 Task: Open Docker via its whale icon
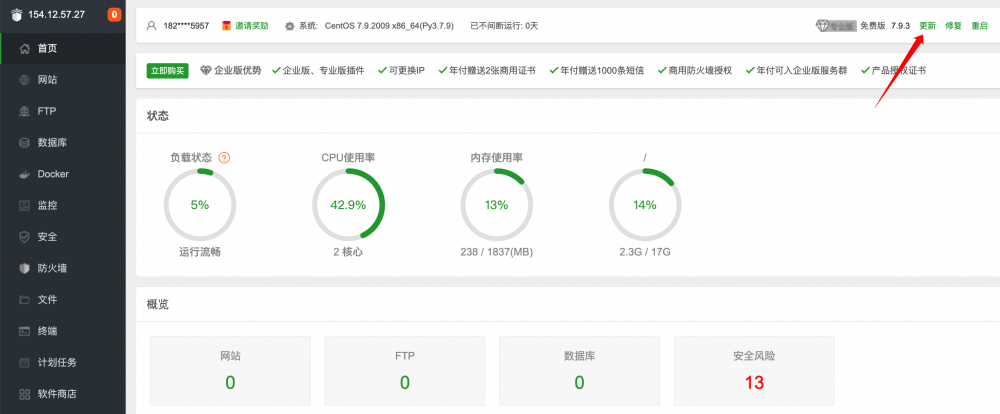(25, 174)
